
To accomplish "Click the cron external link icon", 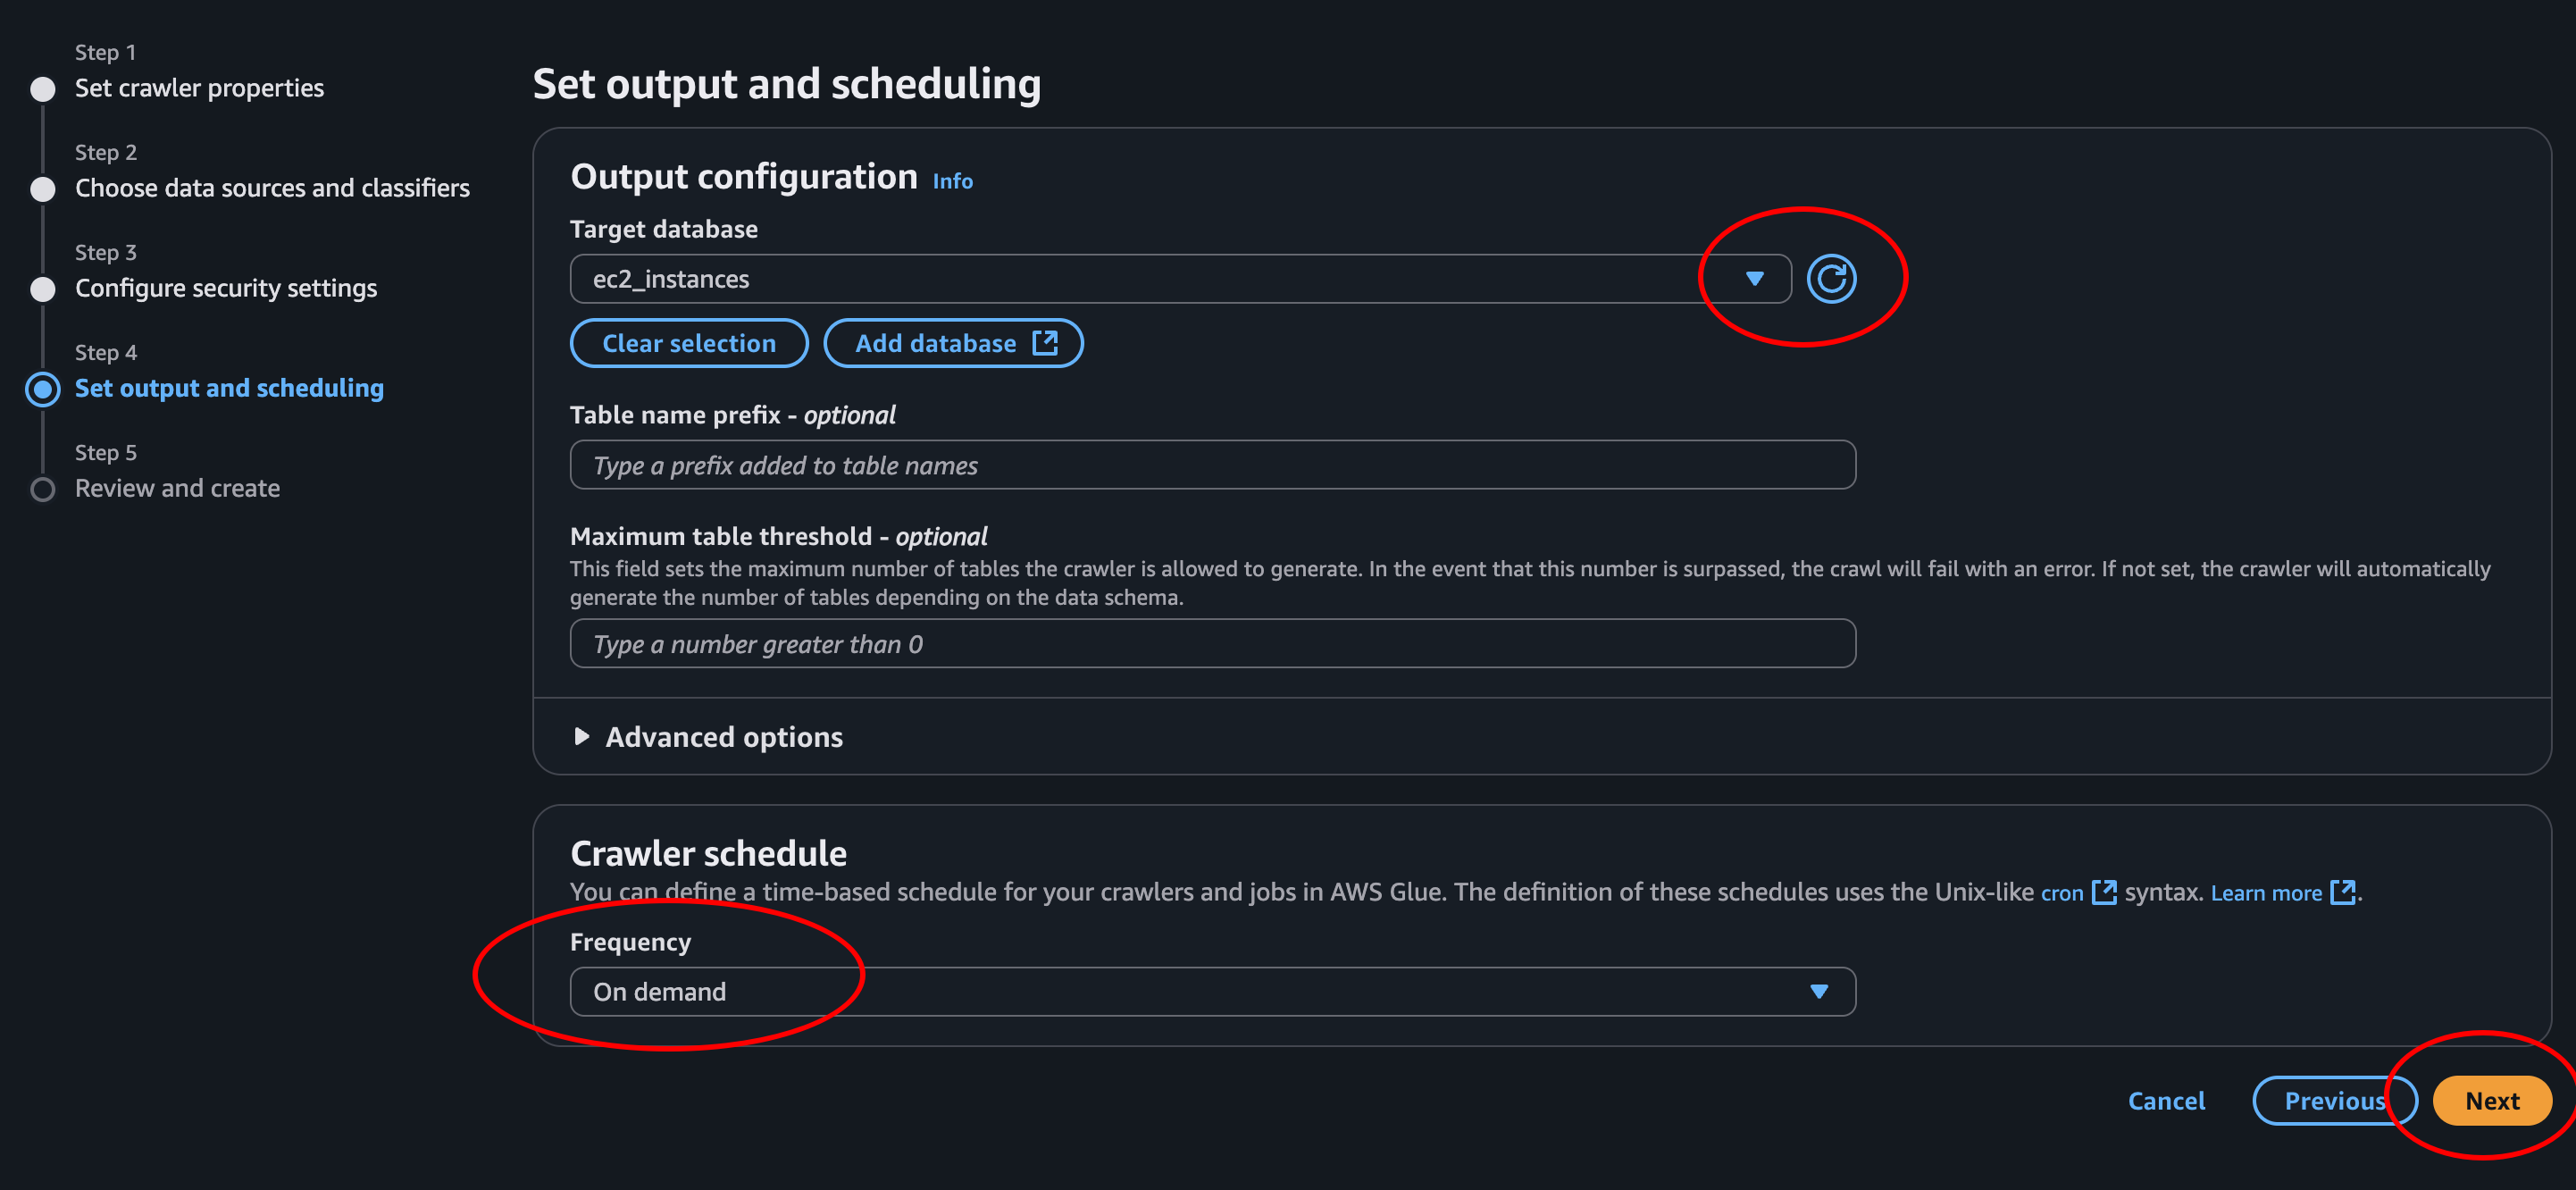I will click(2104, 892).
